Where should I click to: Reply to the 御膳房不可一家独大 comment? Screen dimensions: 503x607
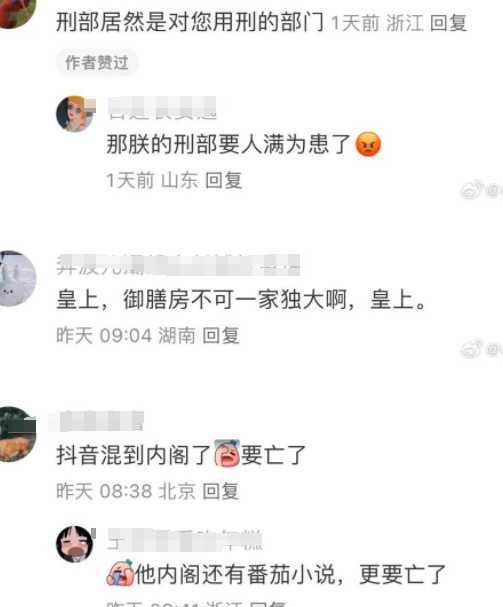pos(221,335)
